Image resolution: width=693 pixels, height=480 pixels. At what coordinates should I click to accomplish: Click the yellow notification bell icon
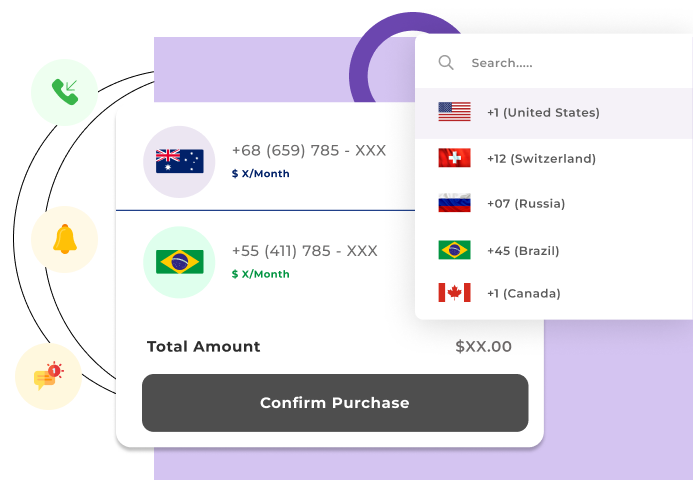point(65,239)
